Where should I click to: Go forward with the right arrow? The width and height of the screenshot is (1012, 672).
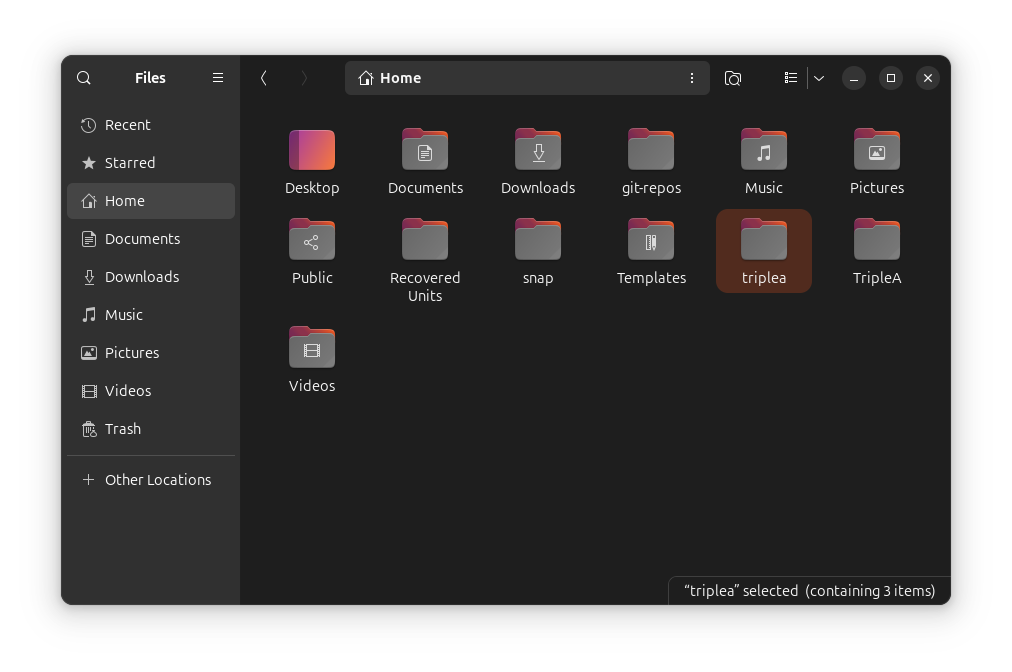tap(304, 78)
